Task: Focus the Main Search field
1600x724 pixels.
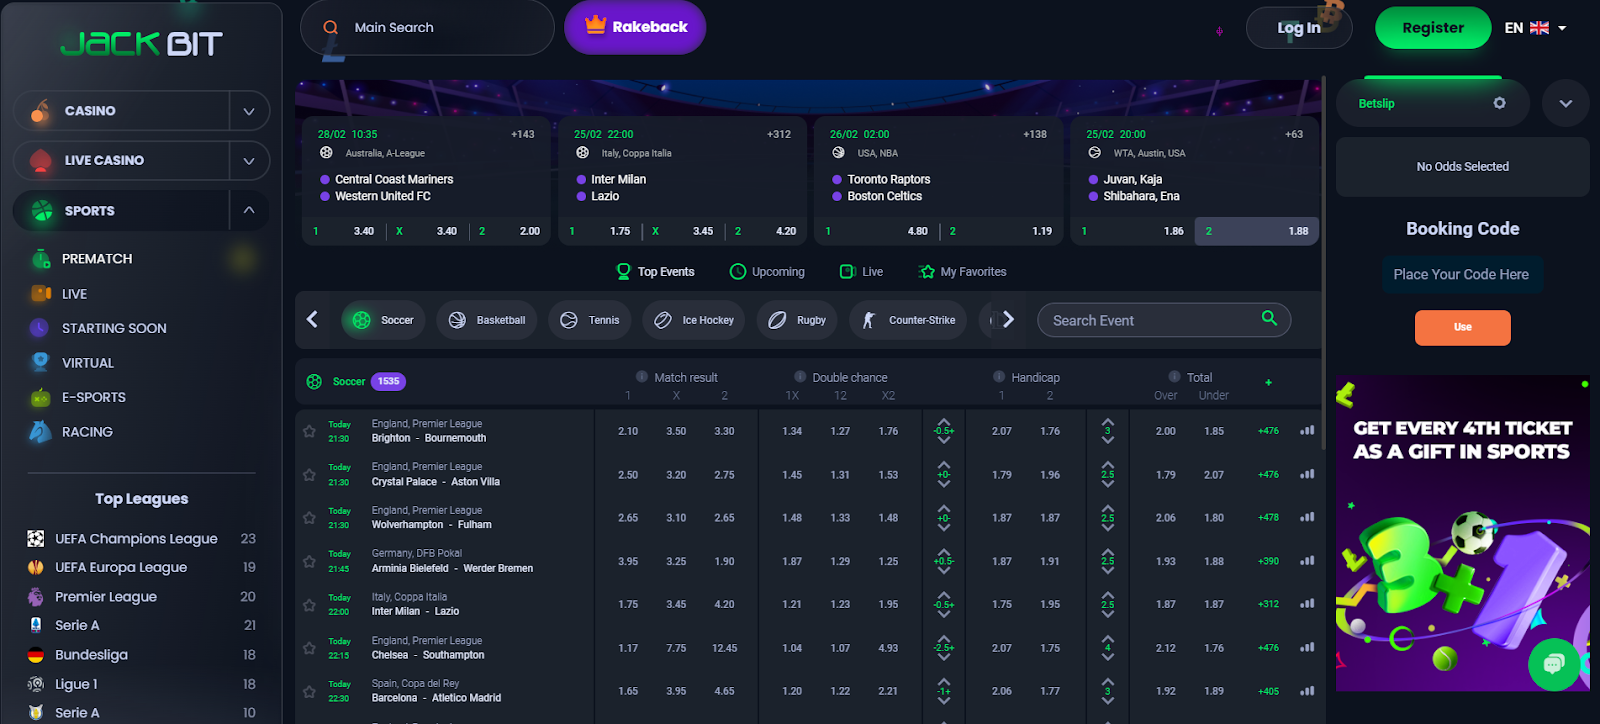Action: click(x=427, y=28)
